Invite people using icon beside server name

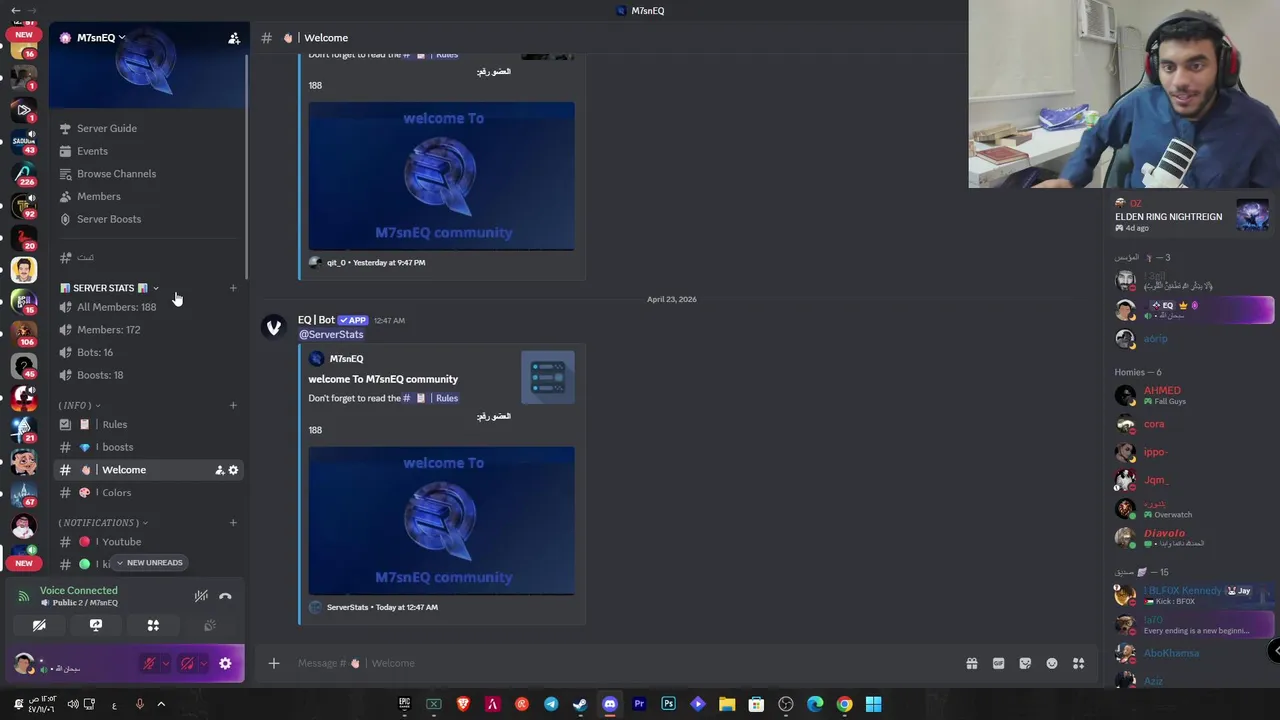click(234, 38)
